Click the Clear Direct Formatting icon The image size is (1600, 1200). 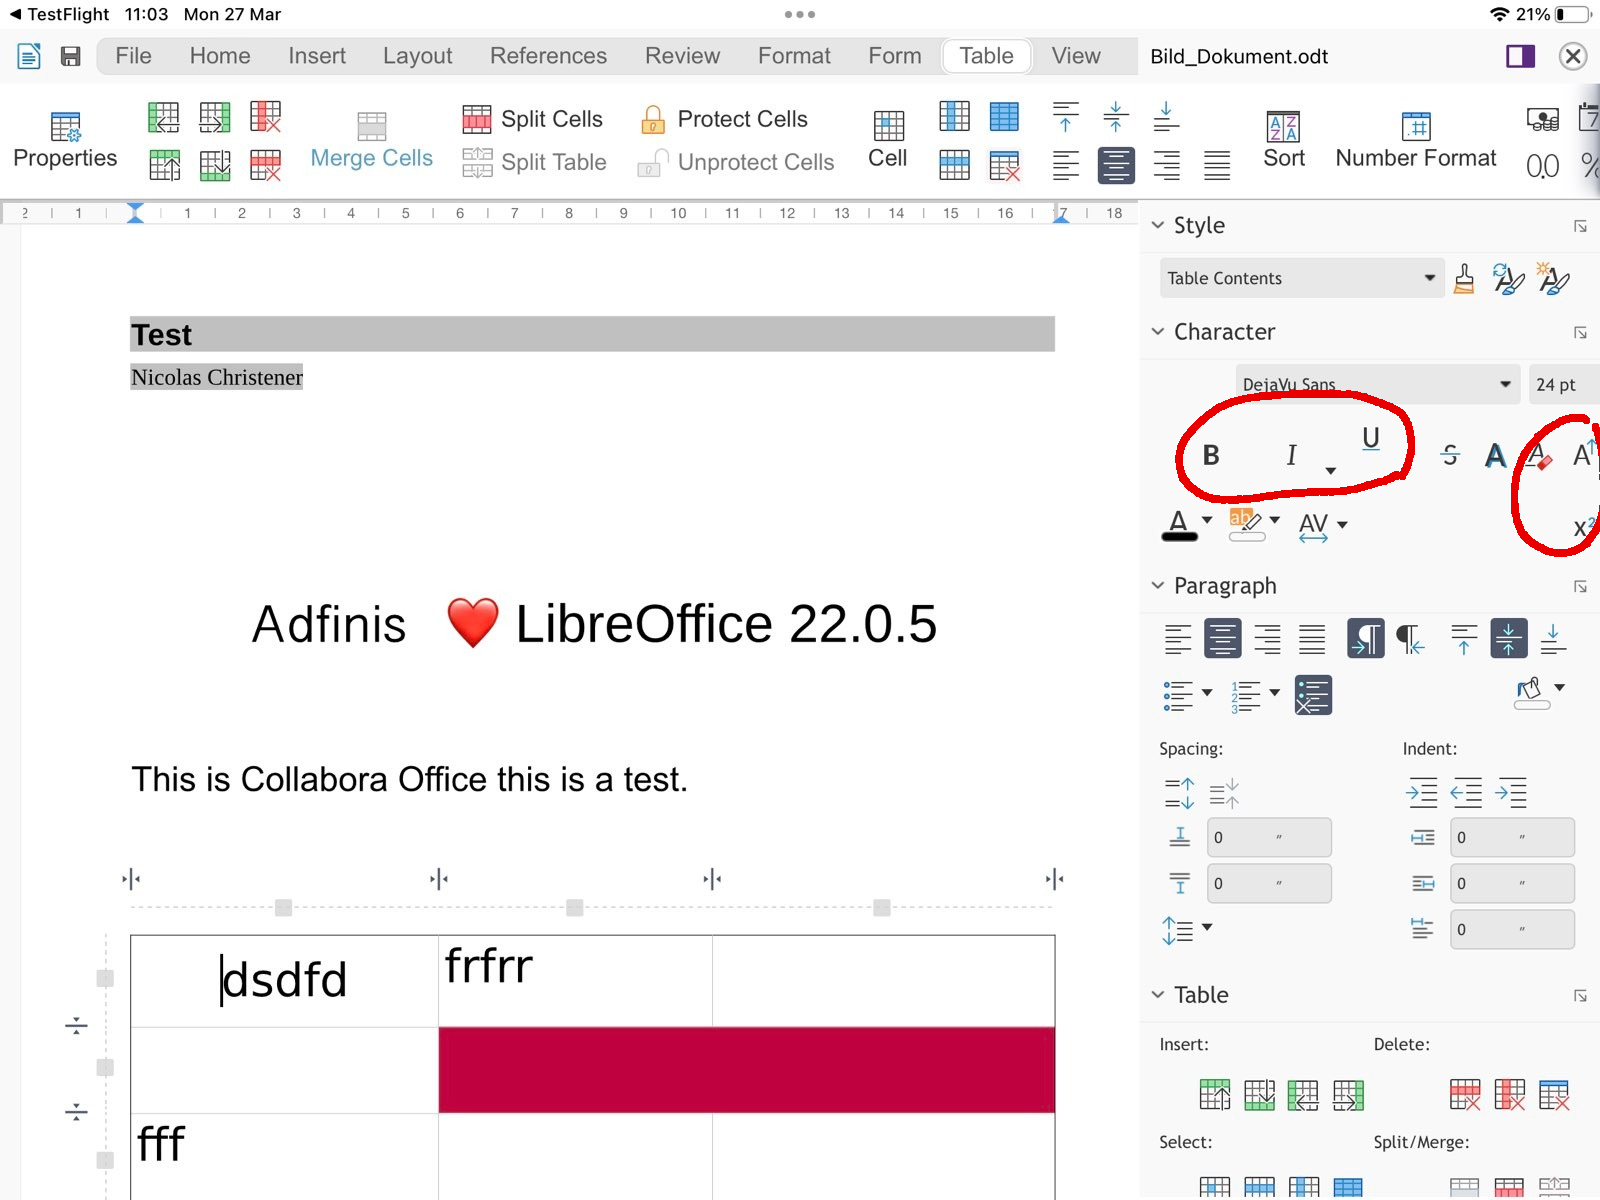click(x=1540, y=455)
